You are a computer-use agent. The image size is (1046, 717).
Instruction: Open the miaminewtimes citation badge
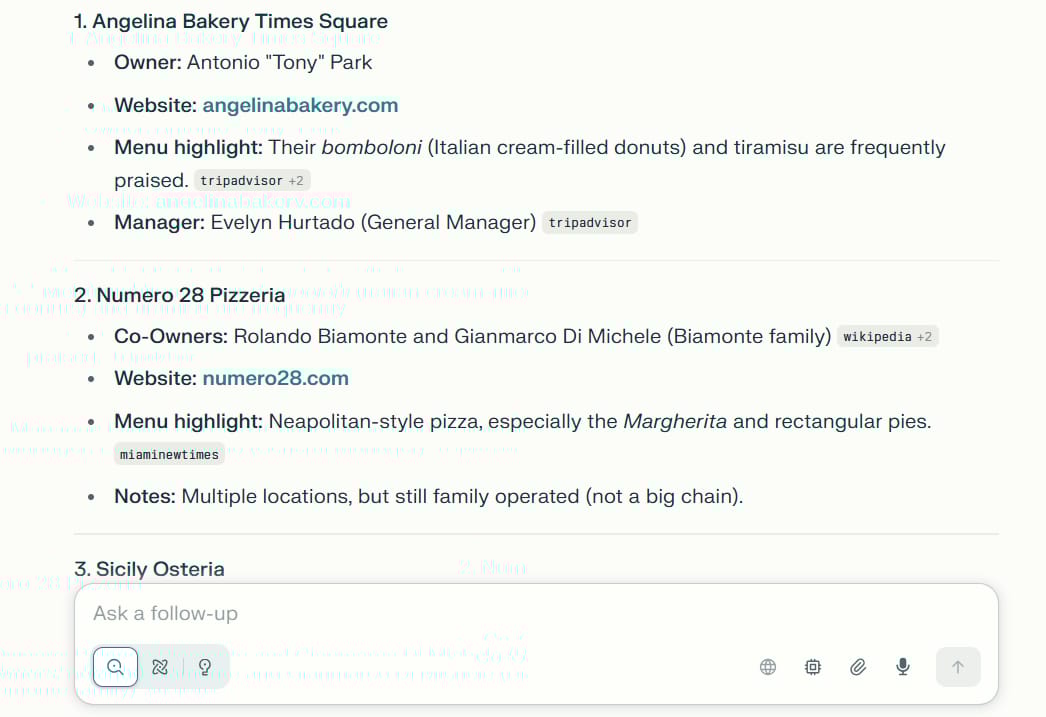click(169, 455)
